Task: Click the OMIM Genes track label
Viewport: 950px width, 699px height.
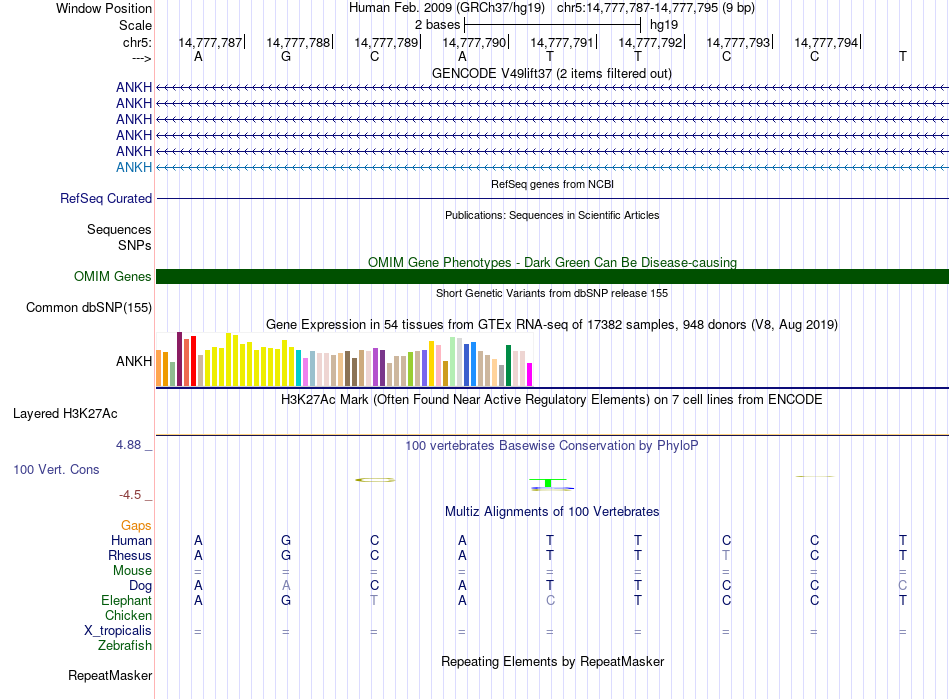Action: pos(113,277)
